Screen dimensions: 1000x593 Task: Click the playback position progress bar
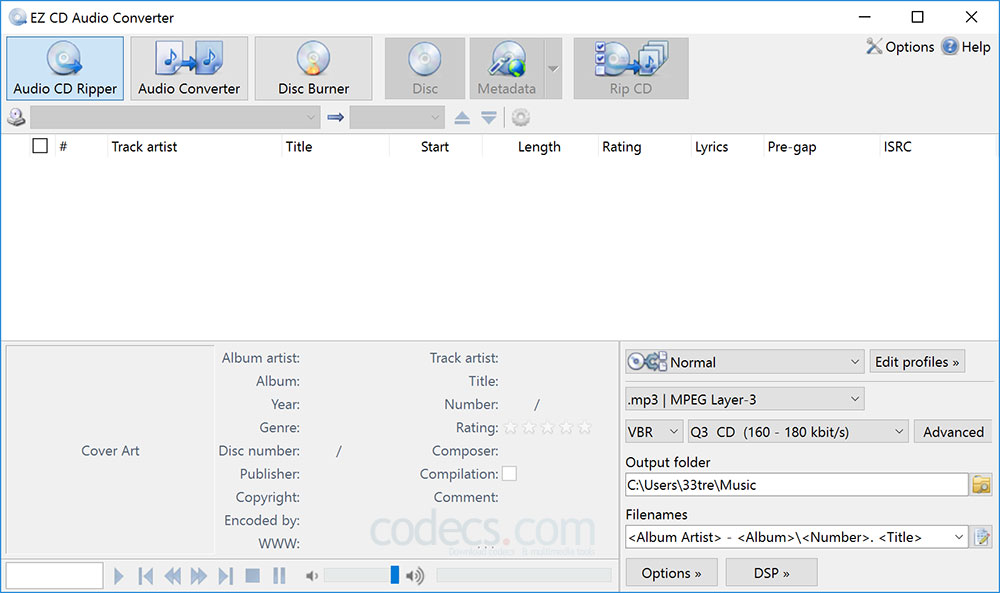tap(524, 575)
